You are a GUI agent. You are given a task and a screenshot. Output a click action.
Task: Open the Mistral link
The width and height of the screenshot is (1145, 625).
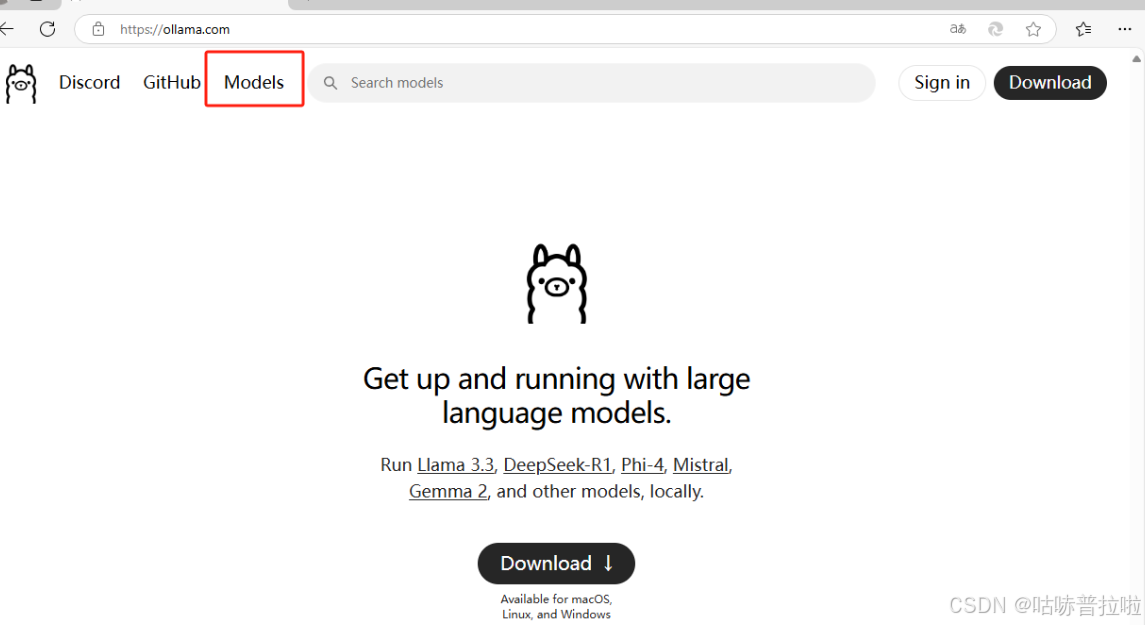(x=701, y=465)
